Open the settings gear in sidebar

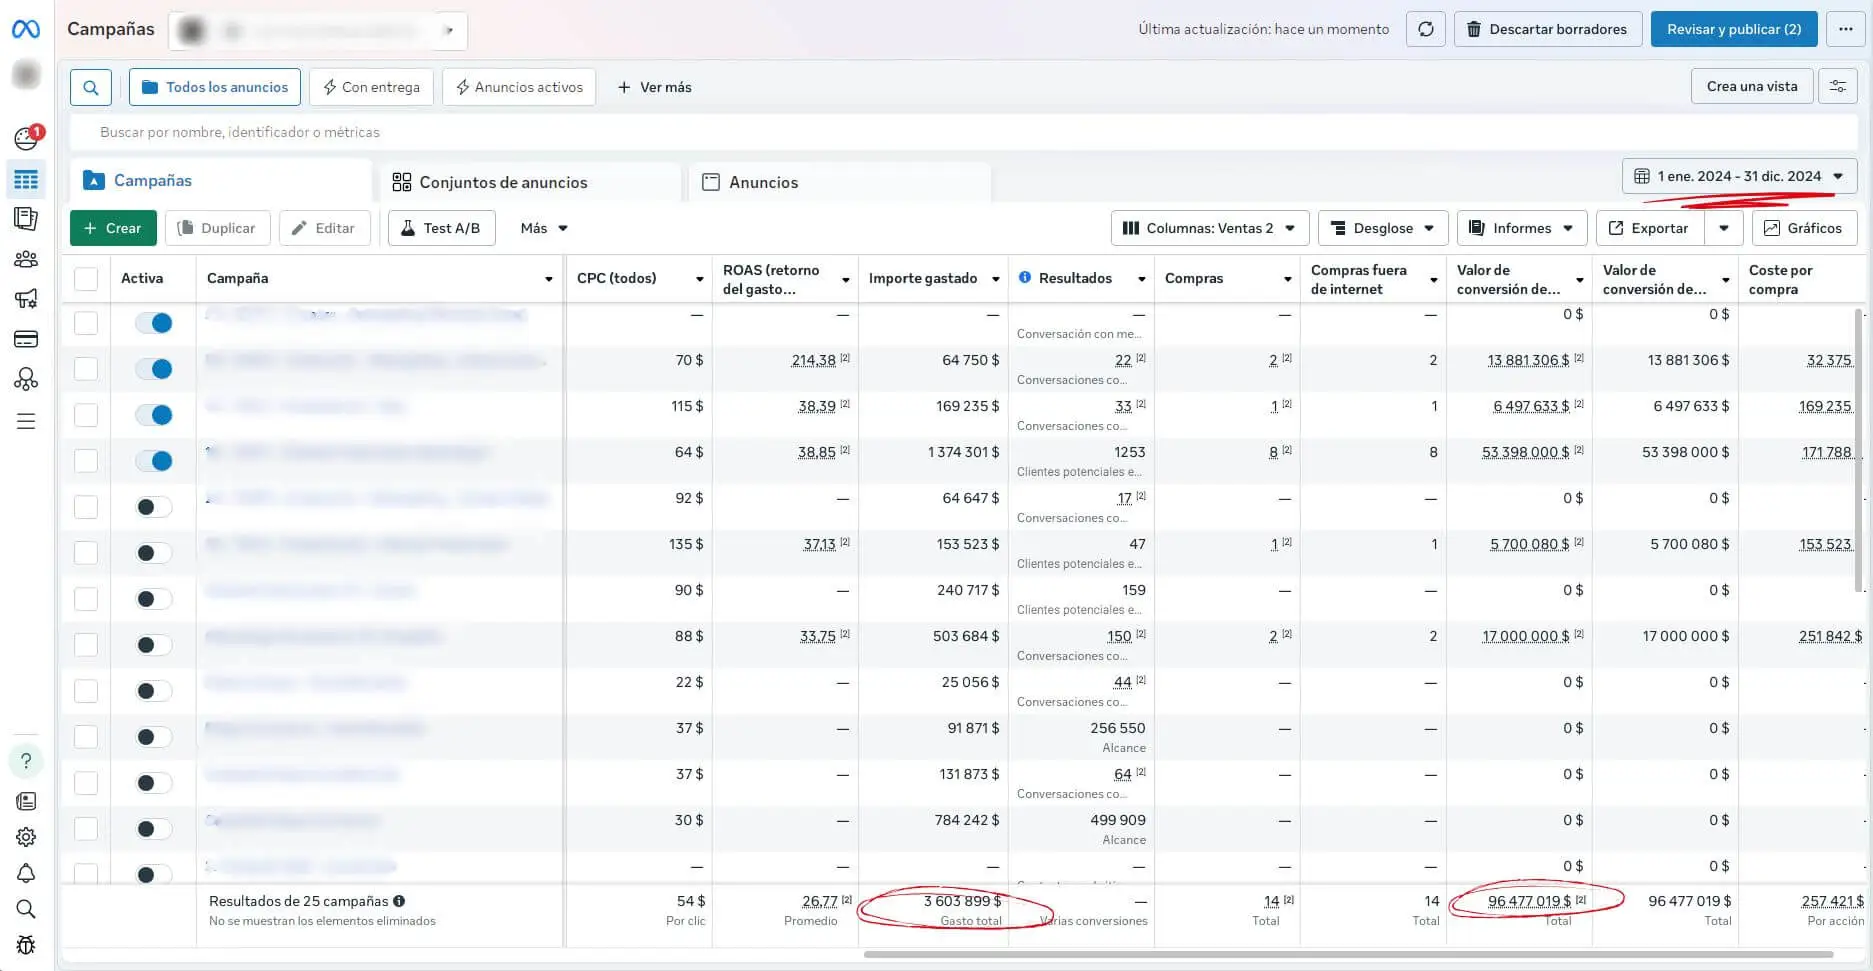[x=26, y=837]
